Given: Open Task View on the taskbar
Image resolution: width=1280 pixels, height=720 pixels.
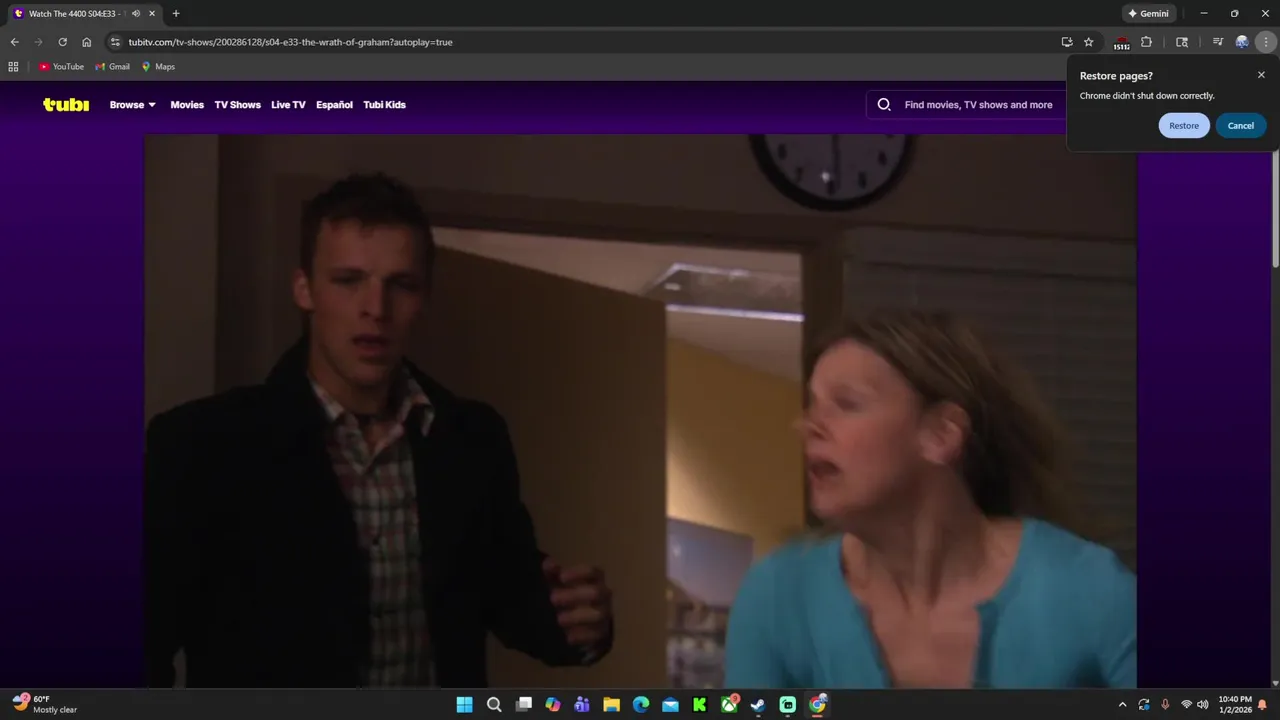Looking at the screenshot, I should click(523, 705).
